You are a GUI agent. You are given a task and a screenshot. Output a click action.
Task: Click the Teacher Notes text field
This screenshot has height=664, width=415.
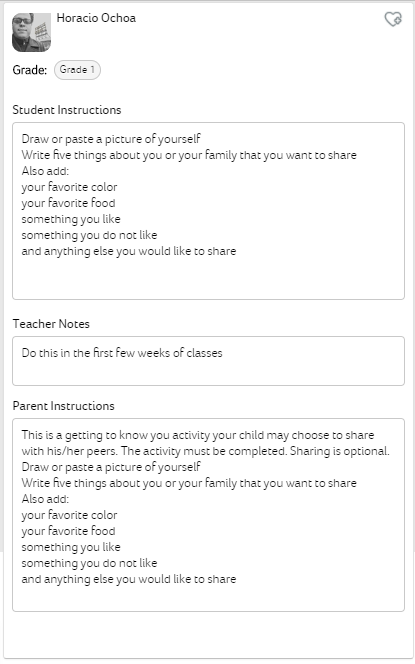pos(208,361)
